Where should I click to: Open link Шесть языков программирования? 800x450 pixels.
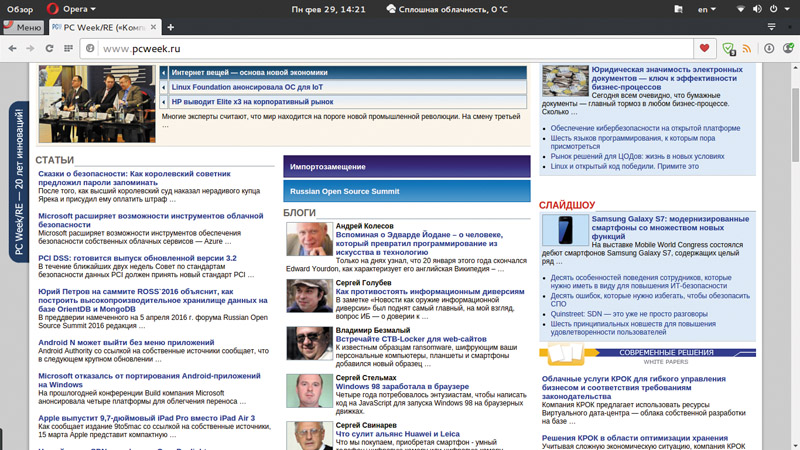633,142
